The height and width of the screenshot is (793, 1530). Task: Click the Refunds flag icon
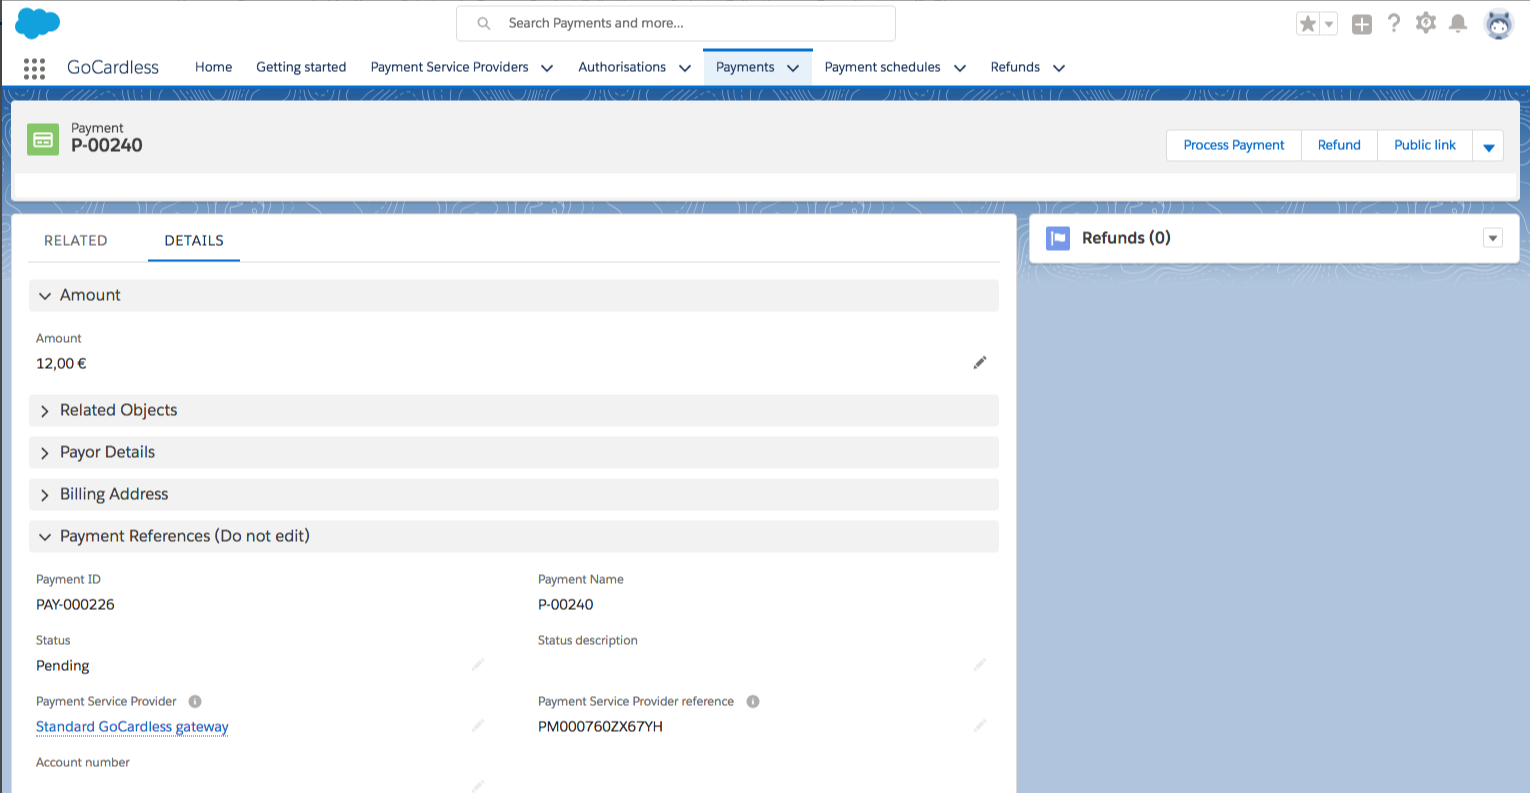[x=1058, y=238]
